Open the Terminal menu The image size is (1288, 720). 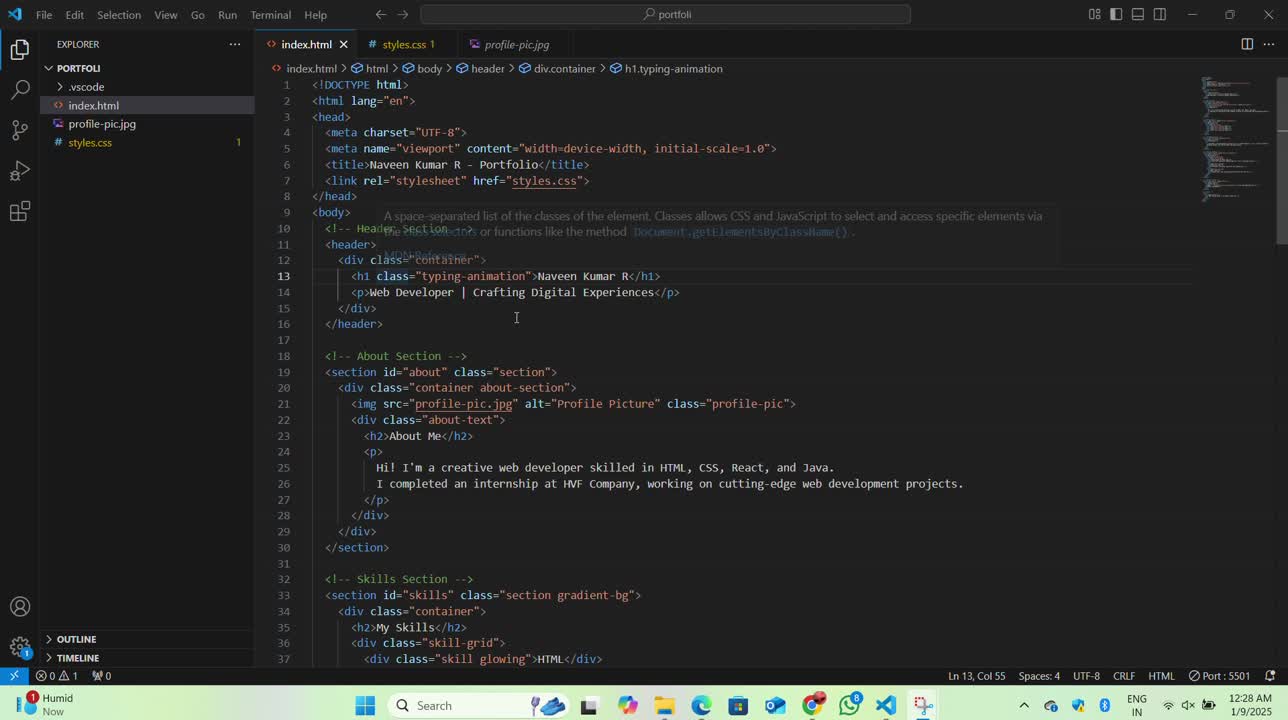(270, 15)
